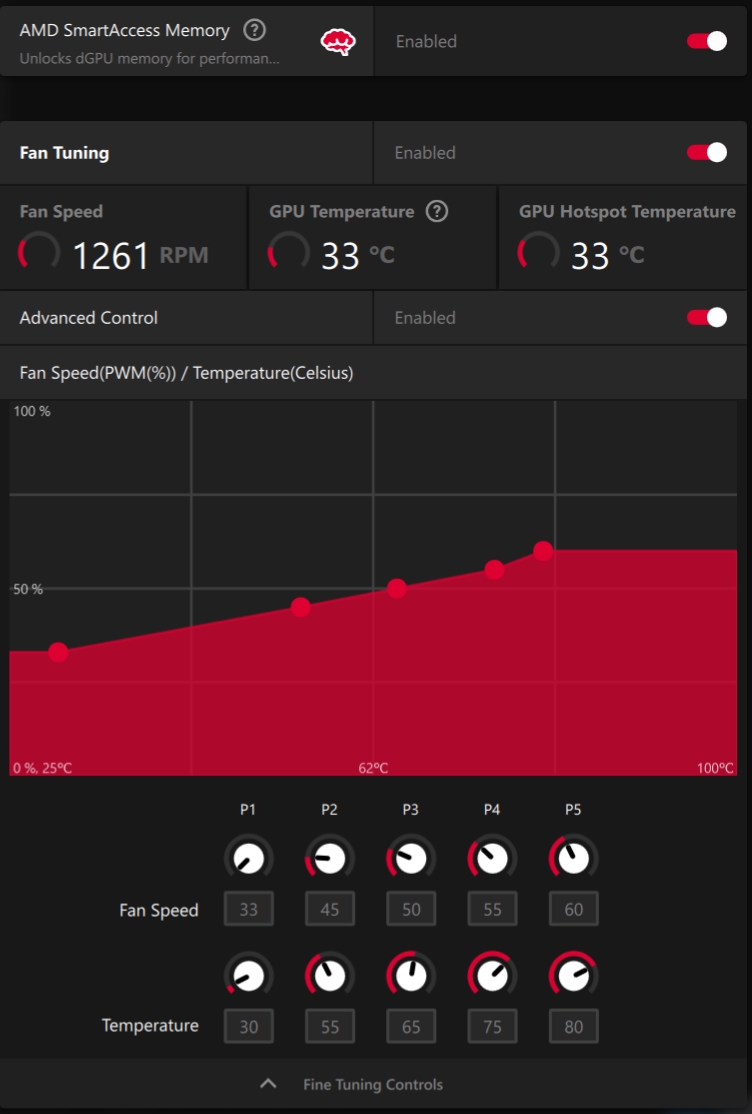
Task: Select the third fan curve point at 50%
Action: tap(397, 588)
